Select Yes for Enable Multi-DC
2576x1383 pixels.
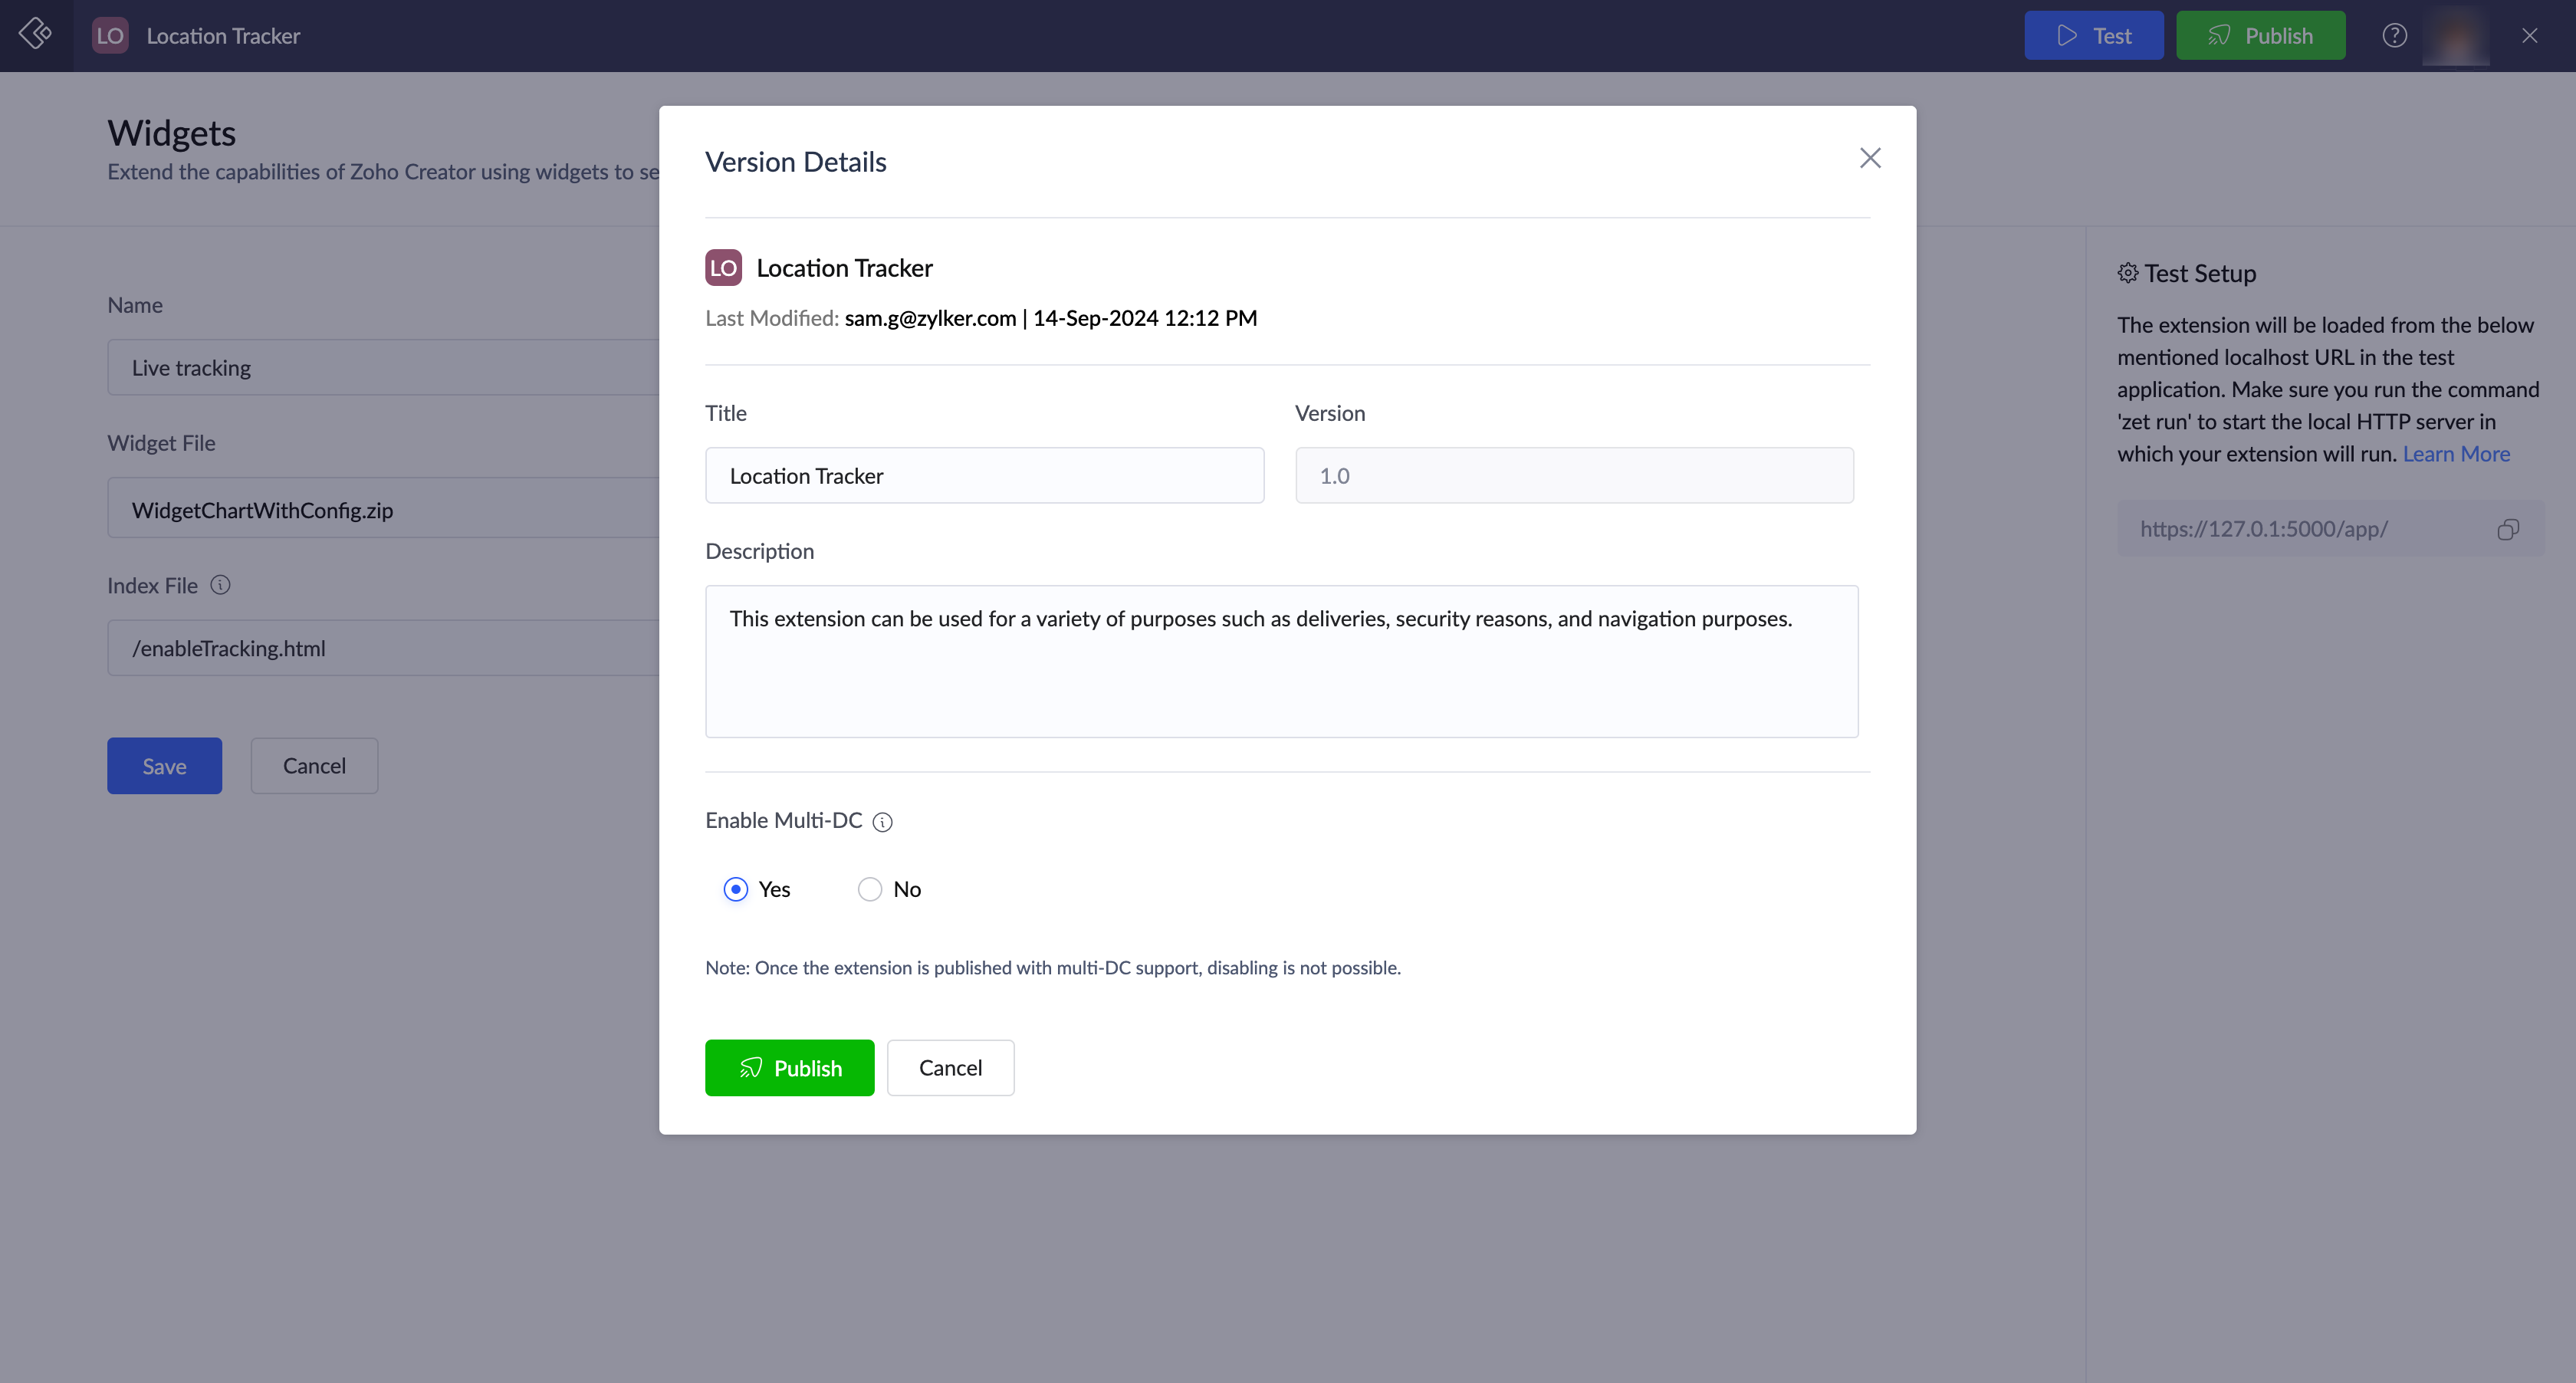click(x=736, y=889)
